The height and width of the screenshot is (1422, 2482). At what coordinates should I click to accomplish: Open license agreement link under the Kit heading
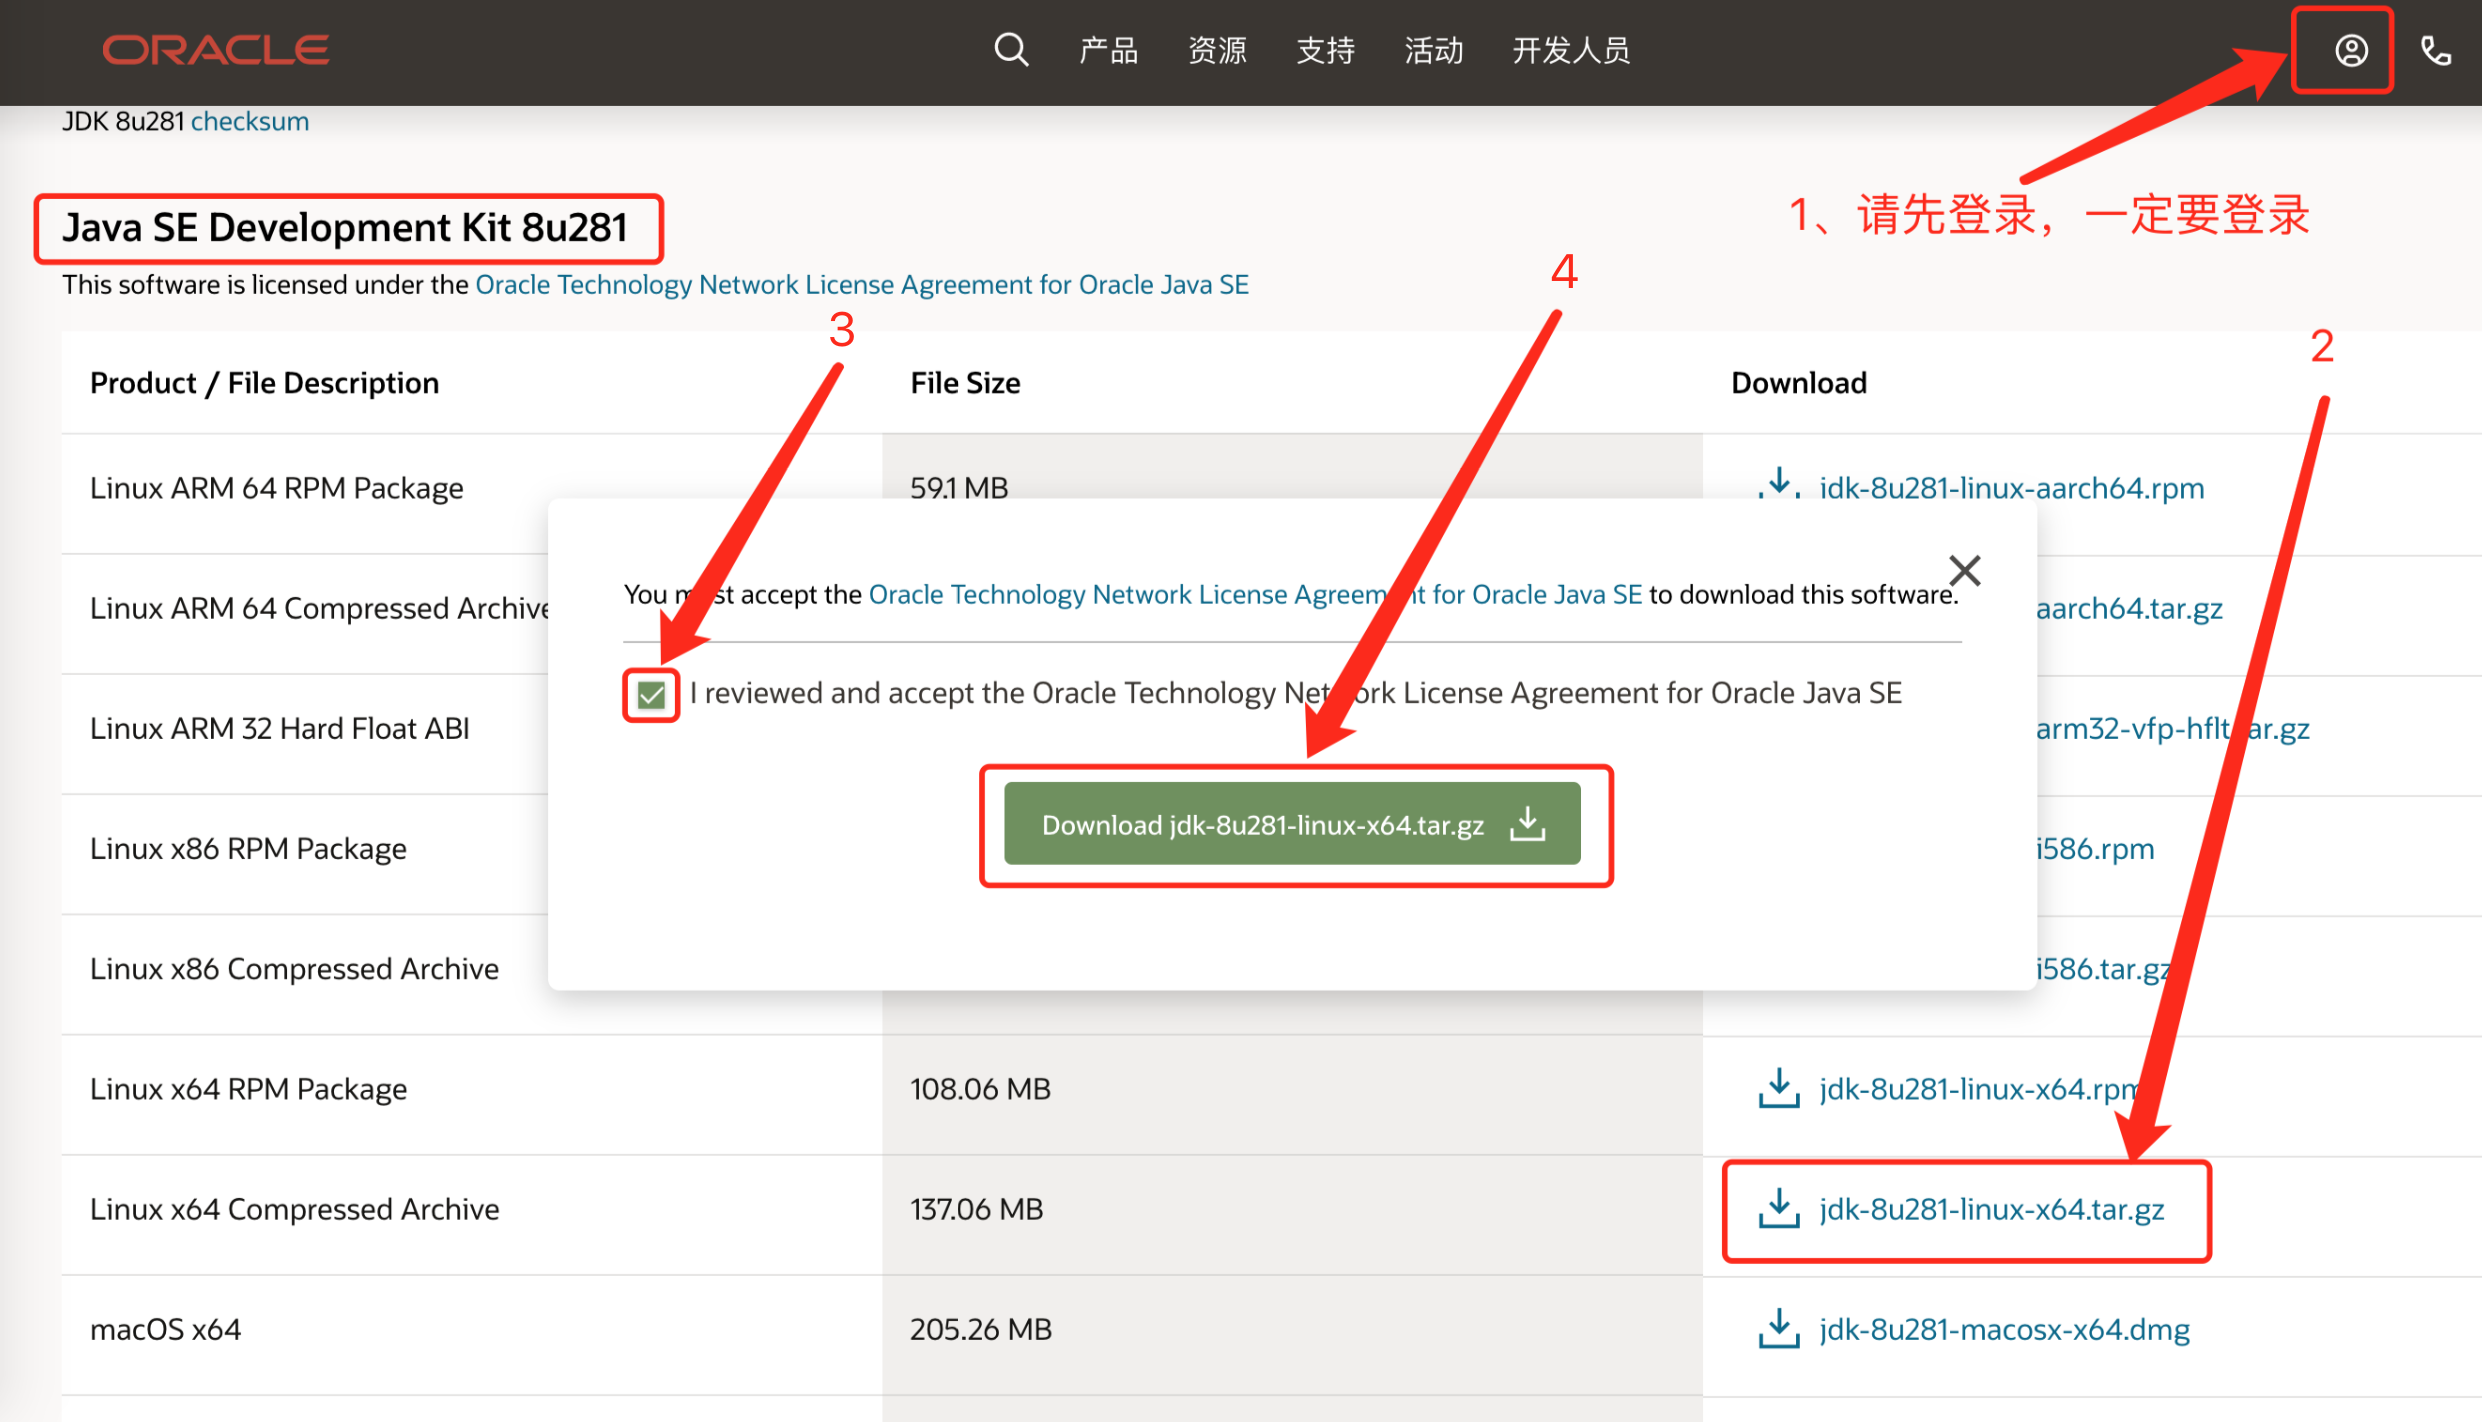861,285
